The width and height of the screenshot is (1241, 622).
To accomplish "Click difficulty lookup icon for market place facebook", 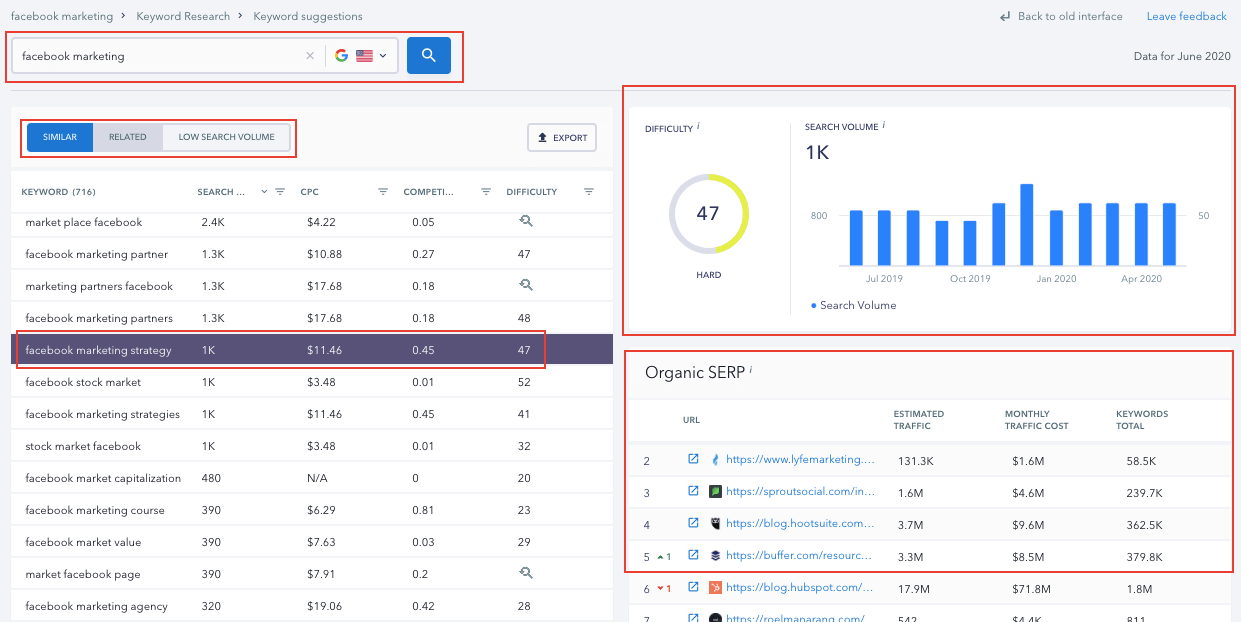I will [526, 222].
